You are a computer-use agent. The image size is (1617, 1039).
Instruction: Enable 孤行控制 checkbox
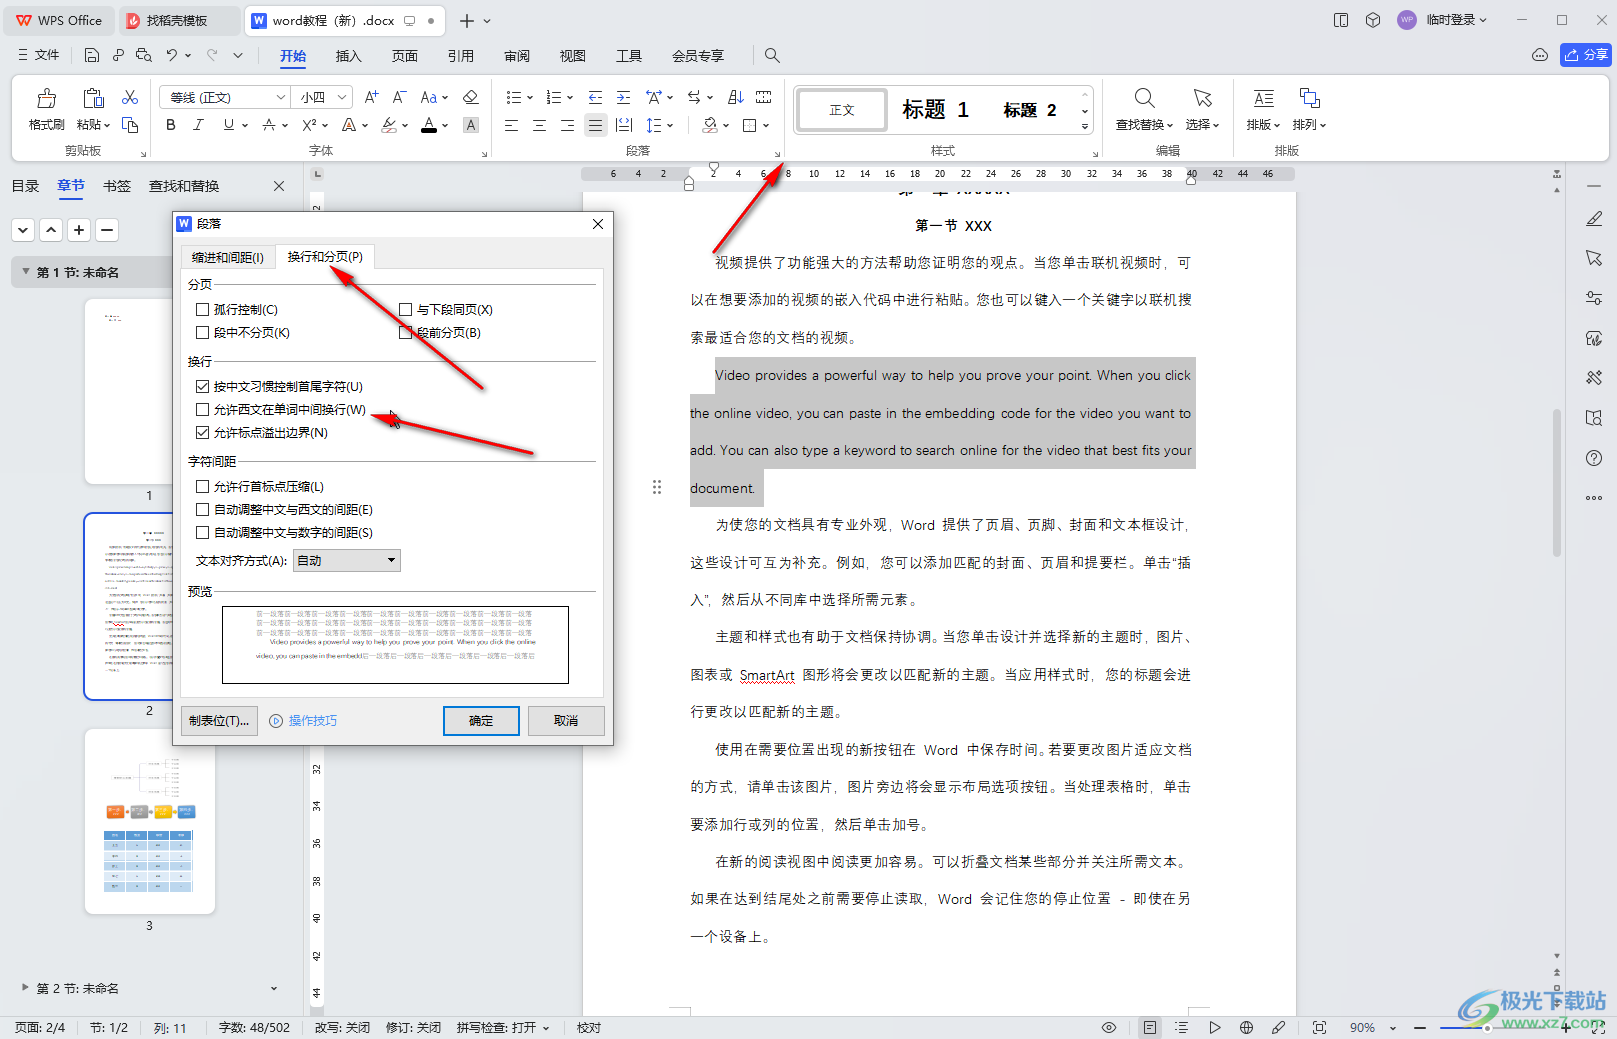(203, 310)
